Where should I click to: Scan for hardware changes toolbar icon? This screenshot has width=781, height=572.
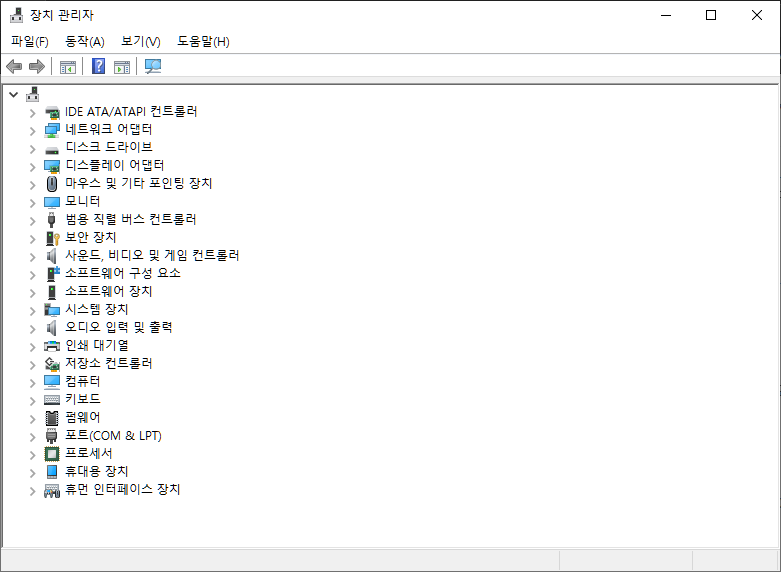[153, 66]
